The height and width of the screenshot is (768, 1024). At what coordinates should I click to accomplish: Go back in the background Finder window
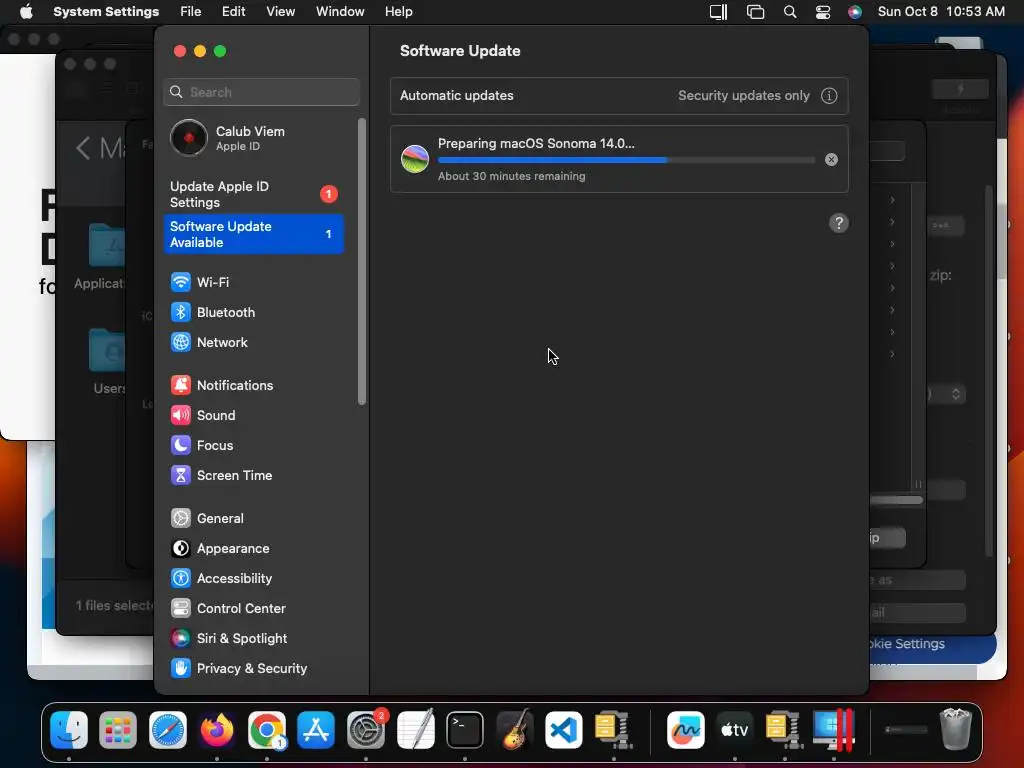[x=83, y=148]
